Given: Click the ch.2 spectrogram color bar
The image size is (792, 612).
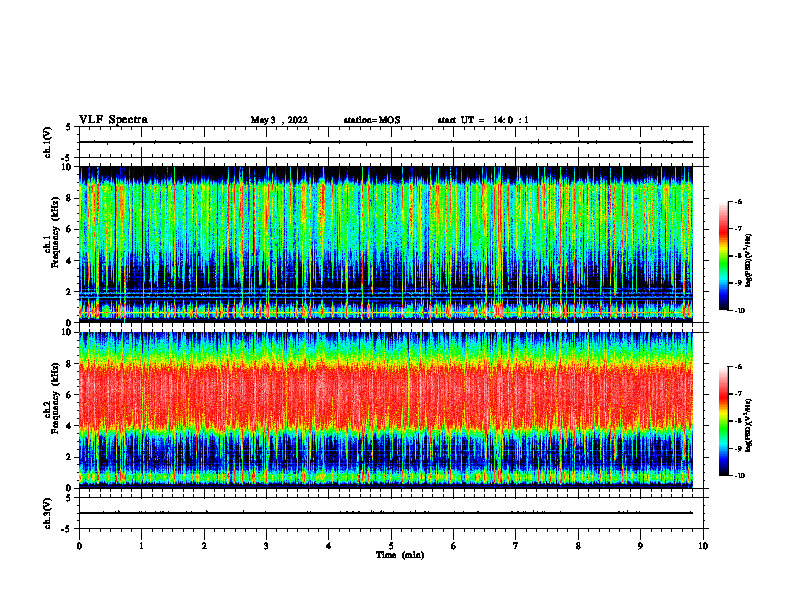Looking at the screenshot, I should click(x=723, y=421).
